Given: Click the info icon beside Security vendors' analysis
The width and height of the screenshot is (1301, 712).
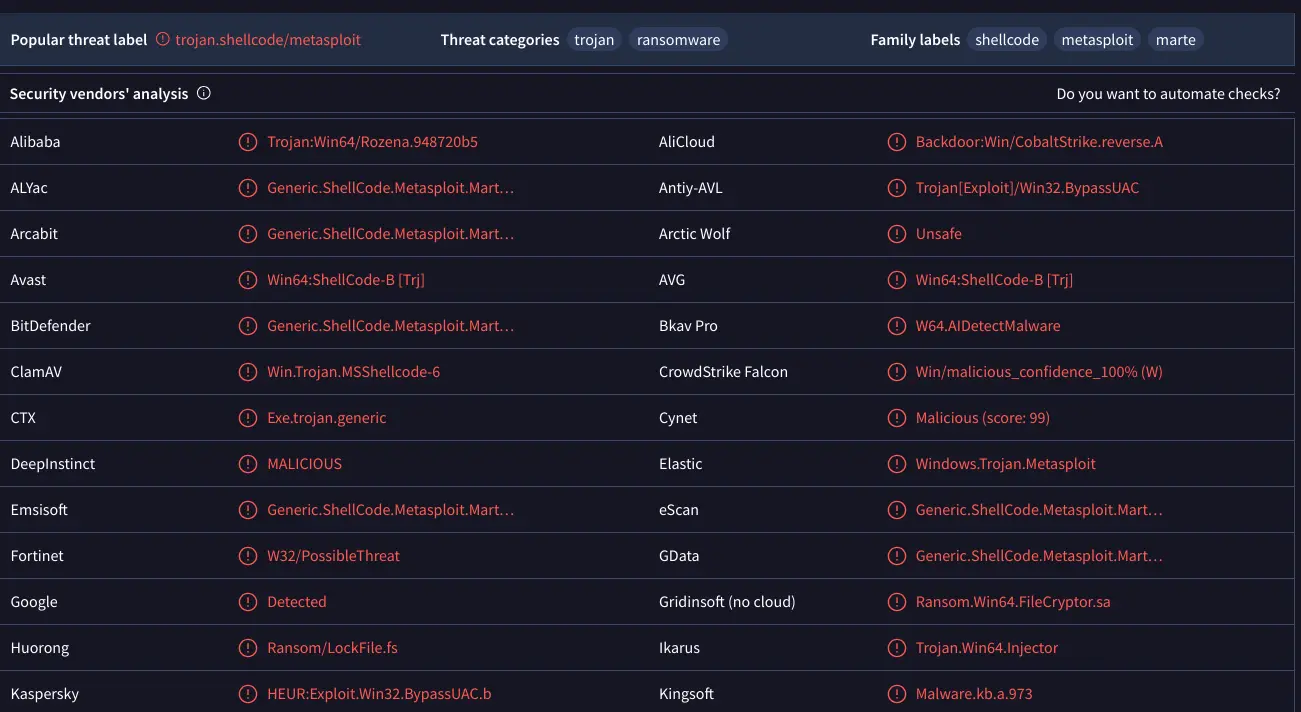Looking at the screenshot, I should click(204, 94).
